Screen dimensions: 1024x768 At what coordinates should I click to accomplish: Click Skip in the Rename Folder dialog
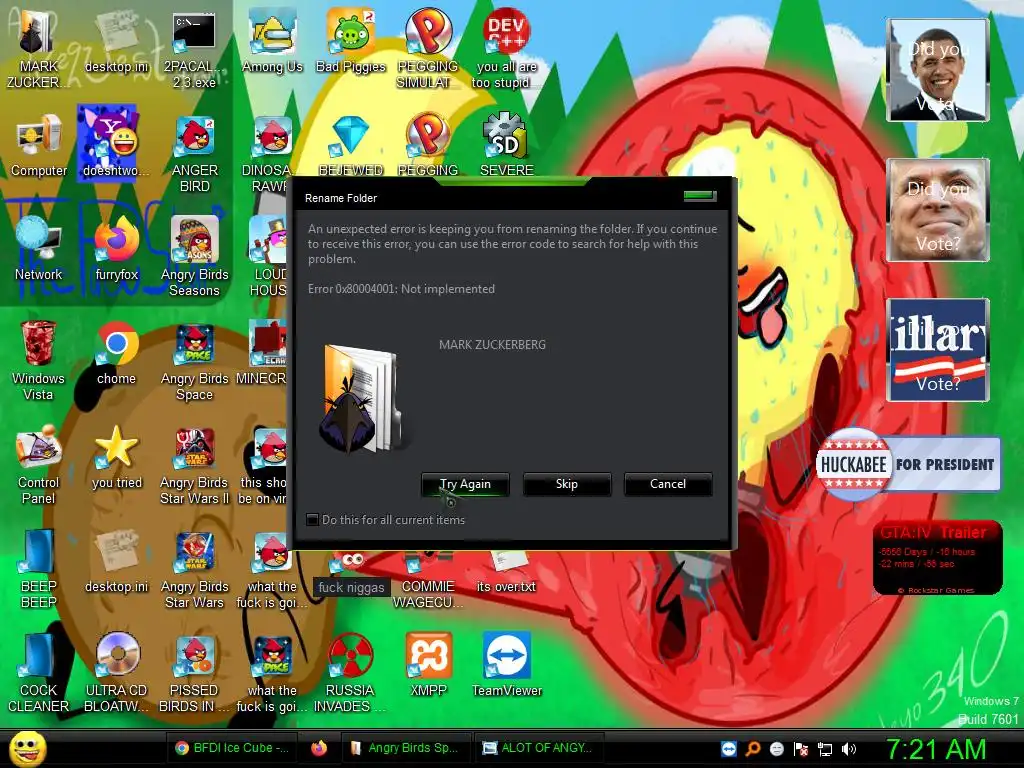pyautogui.click(x=567, y=484)
